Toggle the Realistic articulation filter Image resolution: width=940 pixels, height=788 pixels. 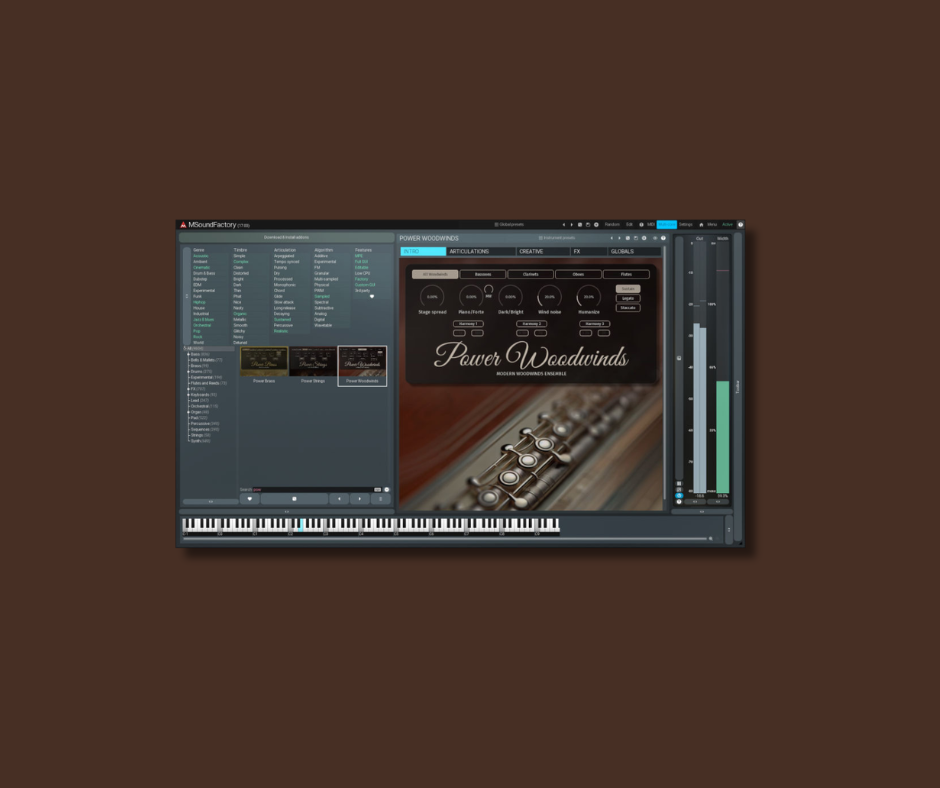coord(281,331)
